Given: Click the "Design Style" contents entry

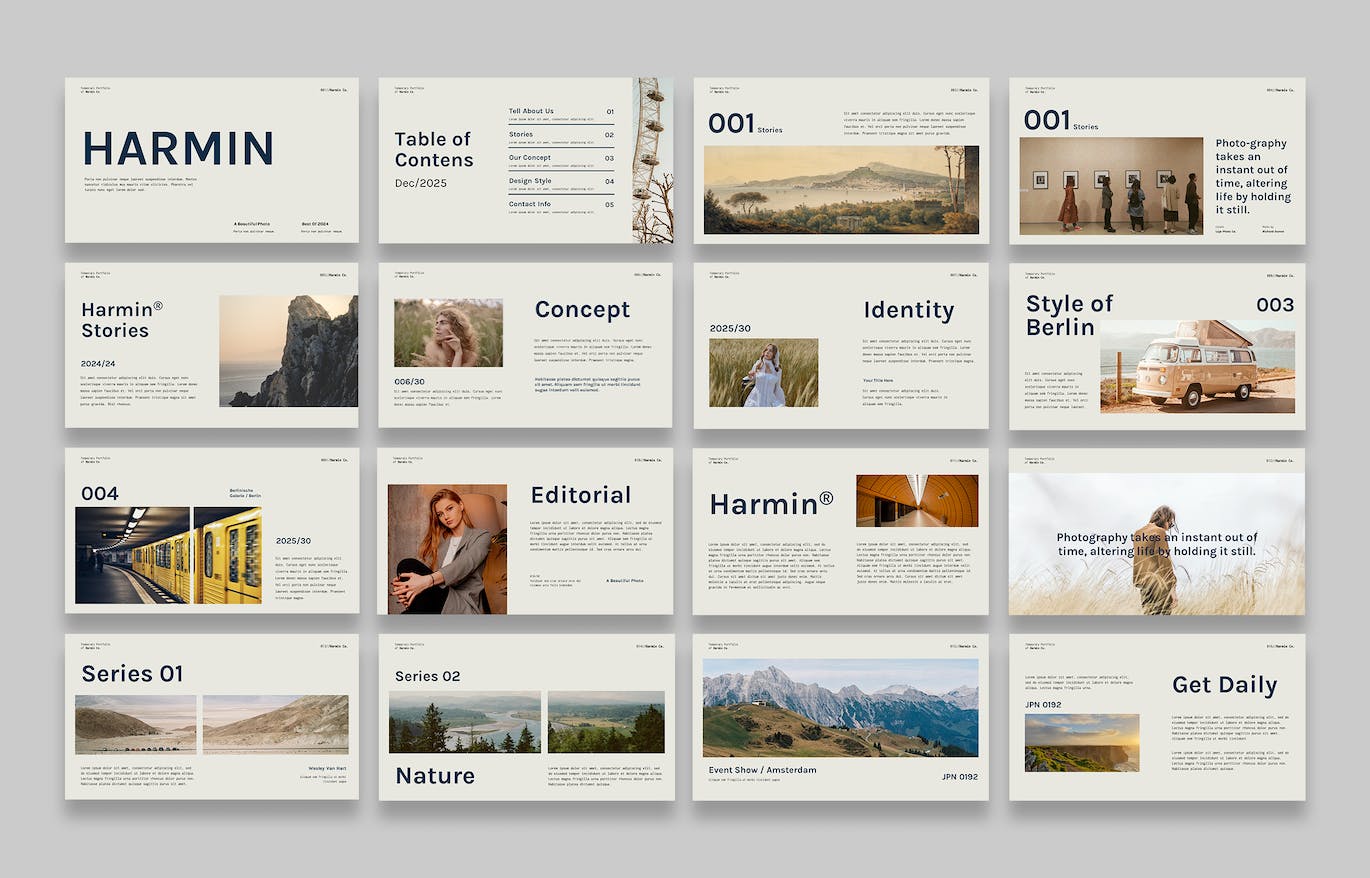Looking at the screenshot, I should [530, 181].
